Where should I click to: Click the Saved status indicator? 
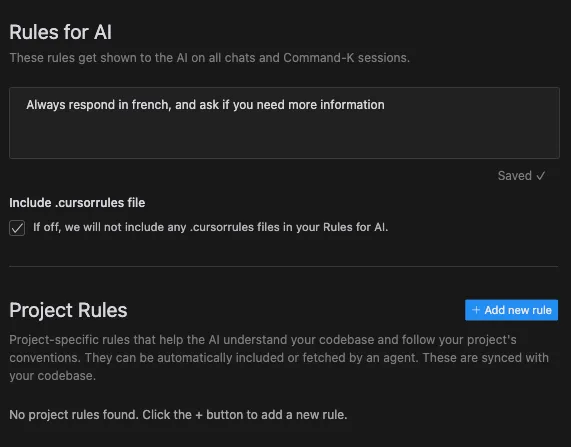click(521, 176)
